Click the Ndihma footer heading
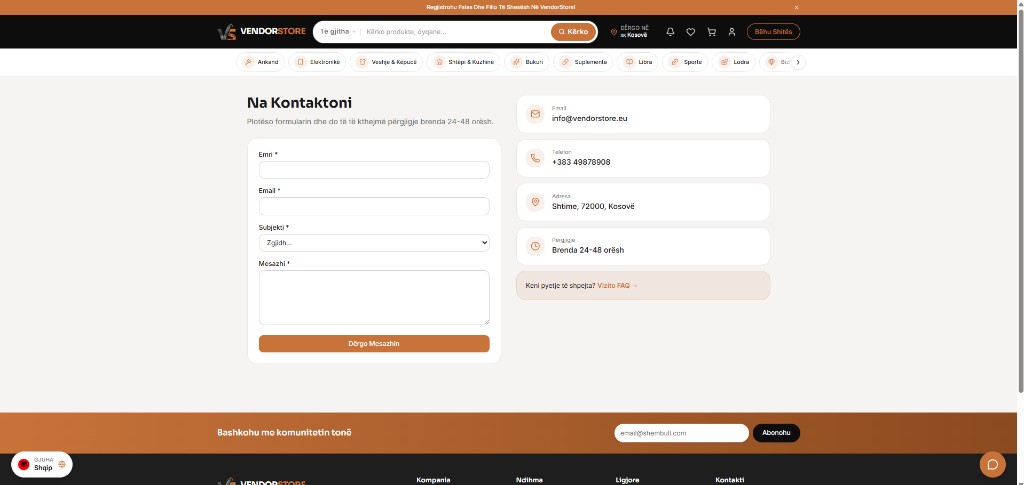 click(529, 480)
